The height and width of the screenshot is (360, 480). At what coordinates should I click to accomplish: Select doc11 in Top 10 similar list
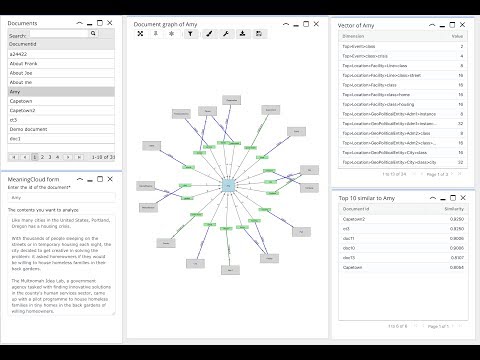403,238
